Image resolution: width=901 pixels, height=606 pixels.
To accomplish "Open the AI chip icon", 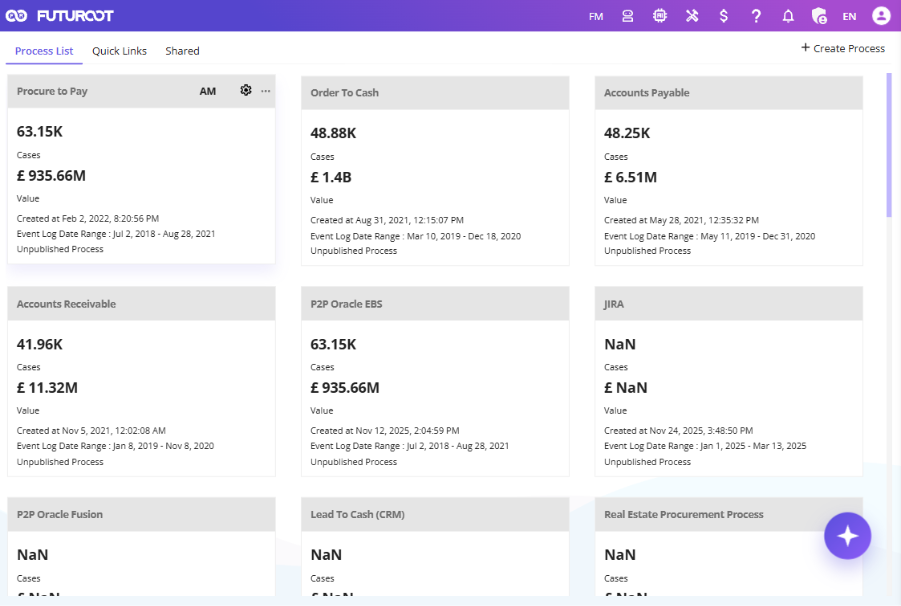I will [660, 16].
